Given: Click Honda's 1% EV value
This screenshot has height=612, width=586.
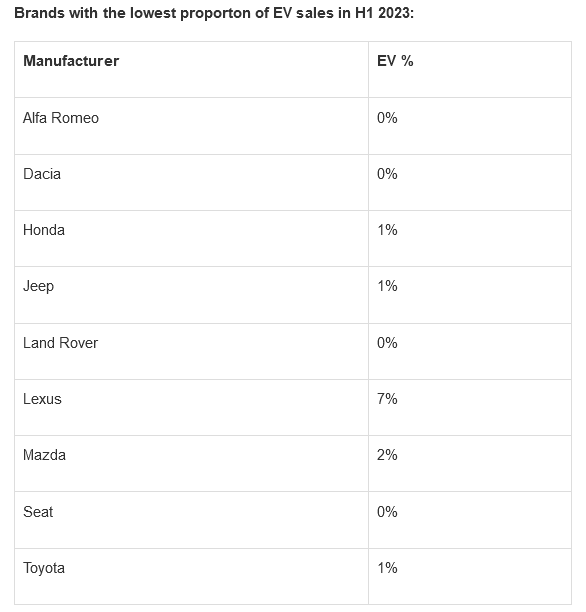Looking at the screenshot, I should point(387,230).
